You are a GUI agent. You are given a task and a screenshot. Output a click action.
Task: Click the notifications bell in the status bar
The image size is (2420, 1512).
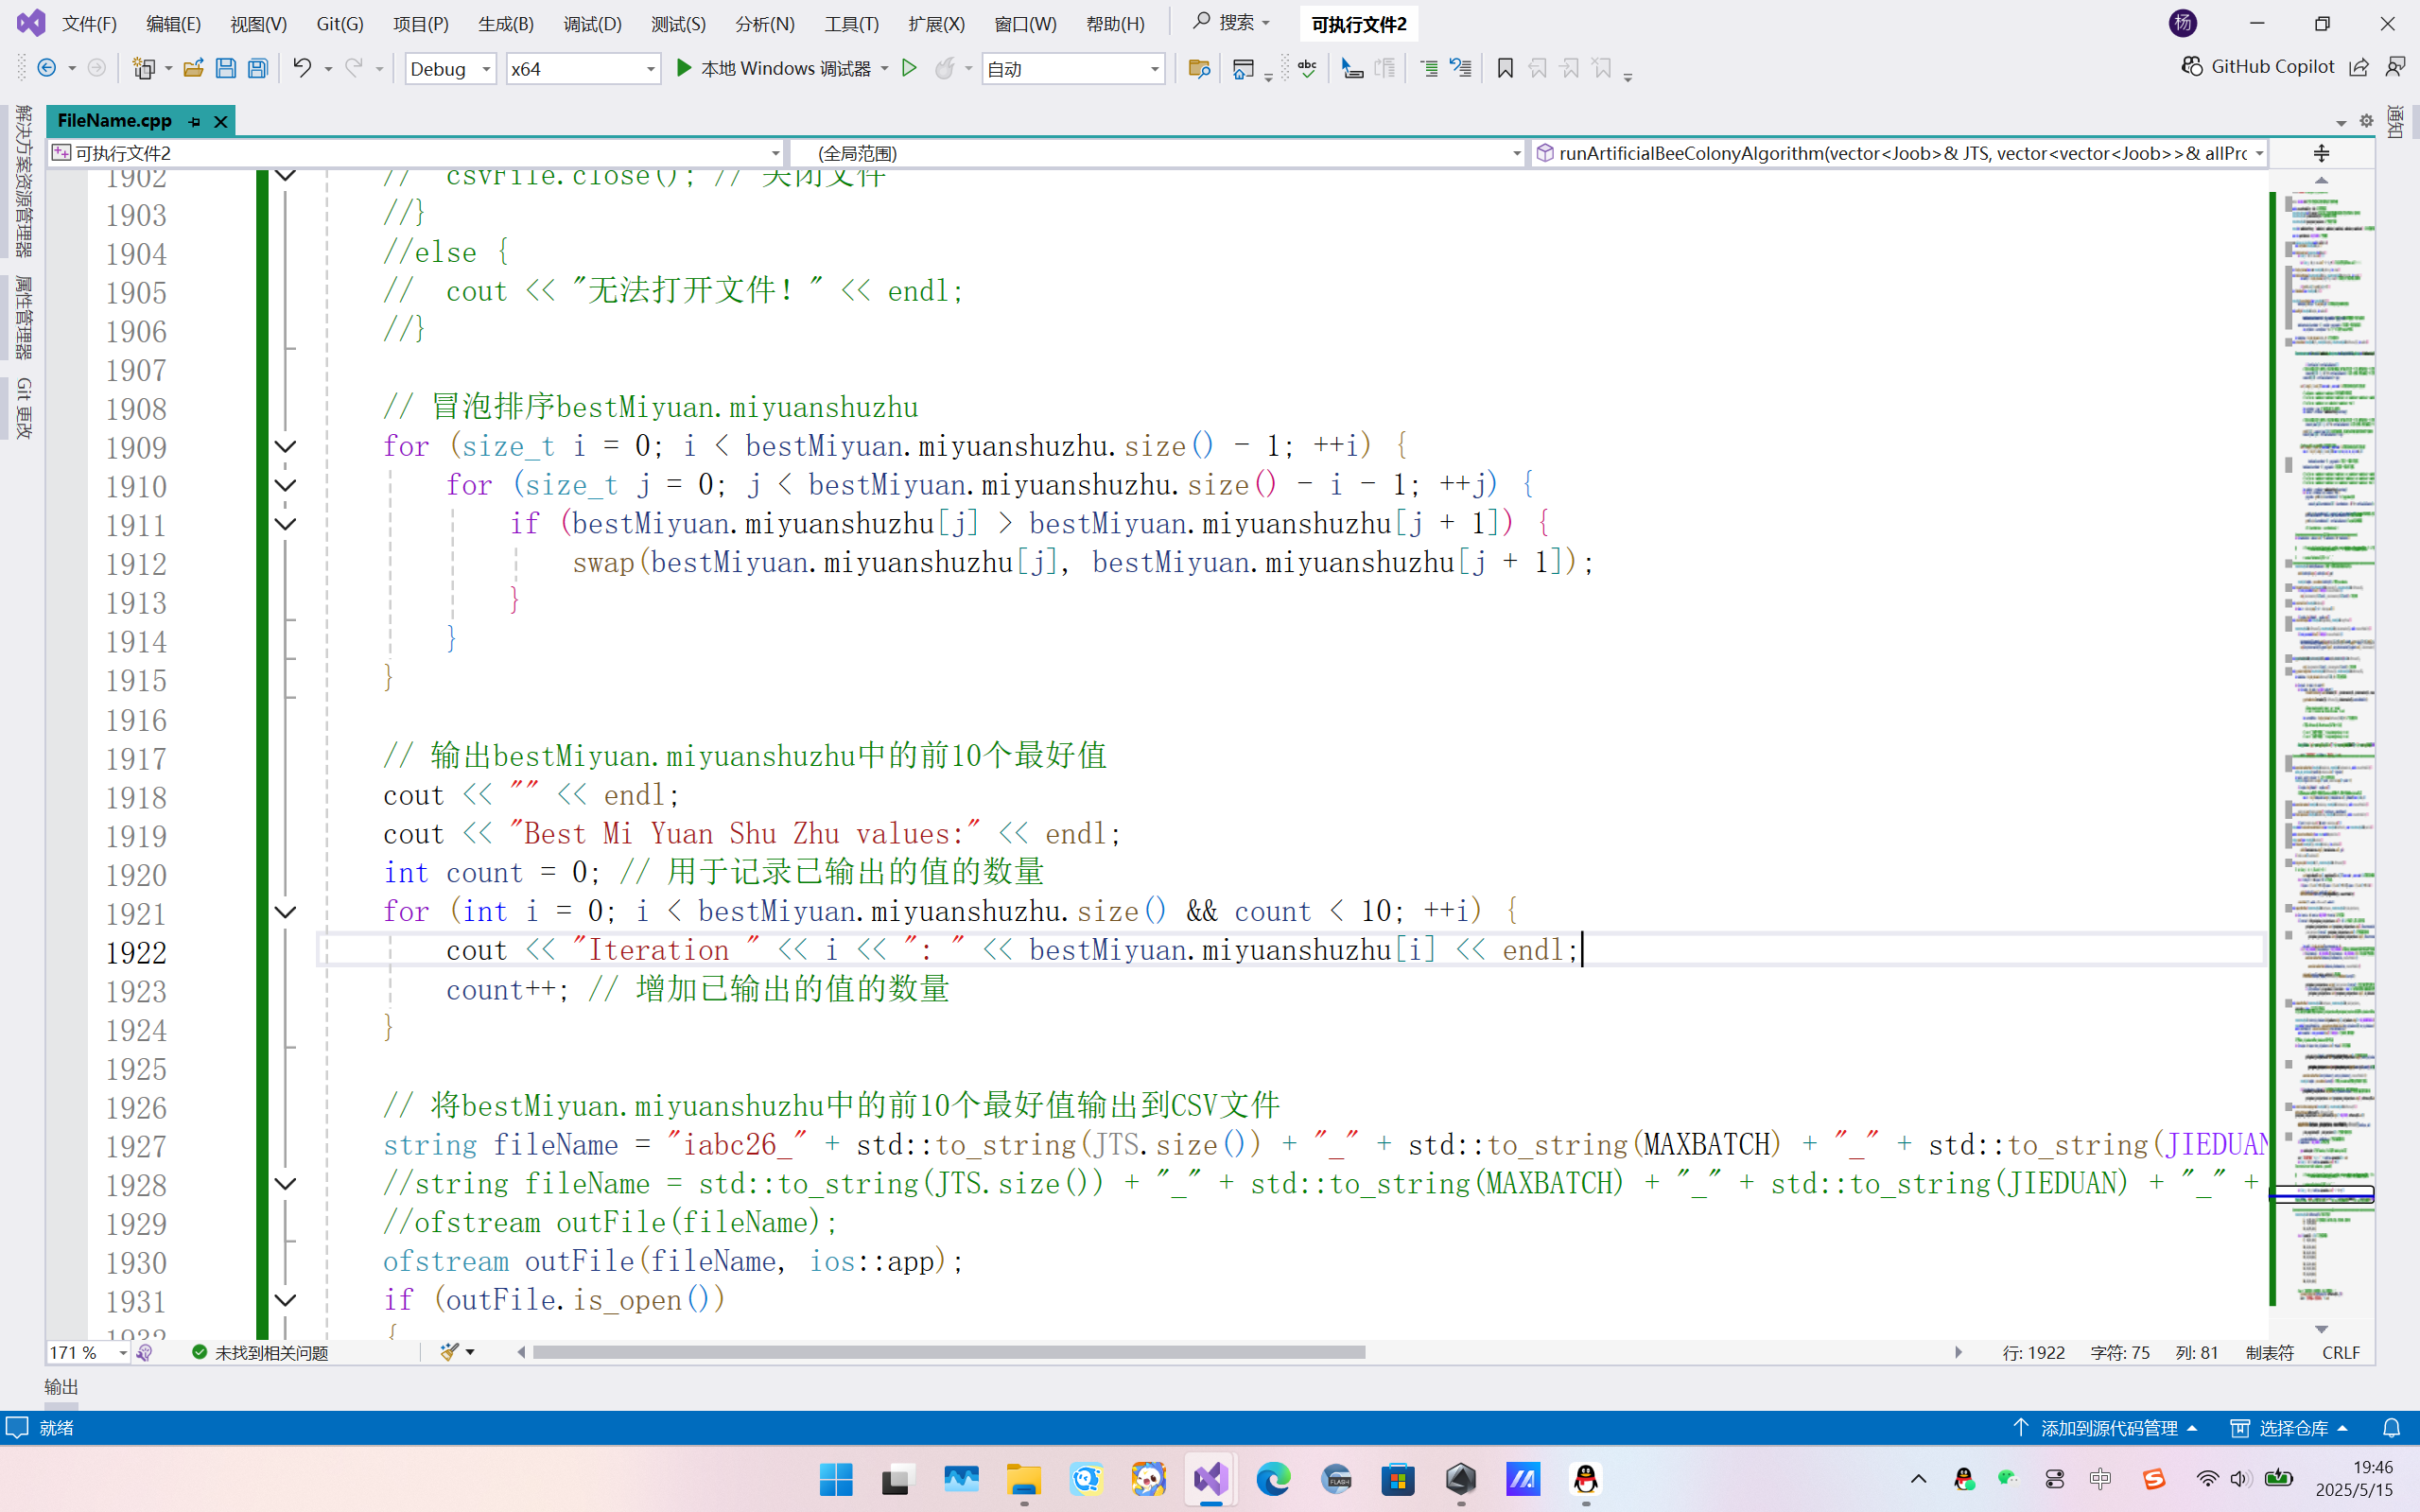click(x=2390, y=1428)
